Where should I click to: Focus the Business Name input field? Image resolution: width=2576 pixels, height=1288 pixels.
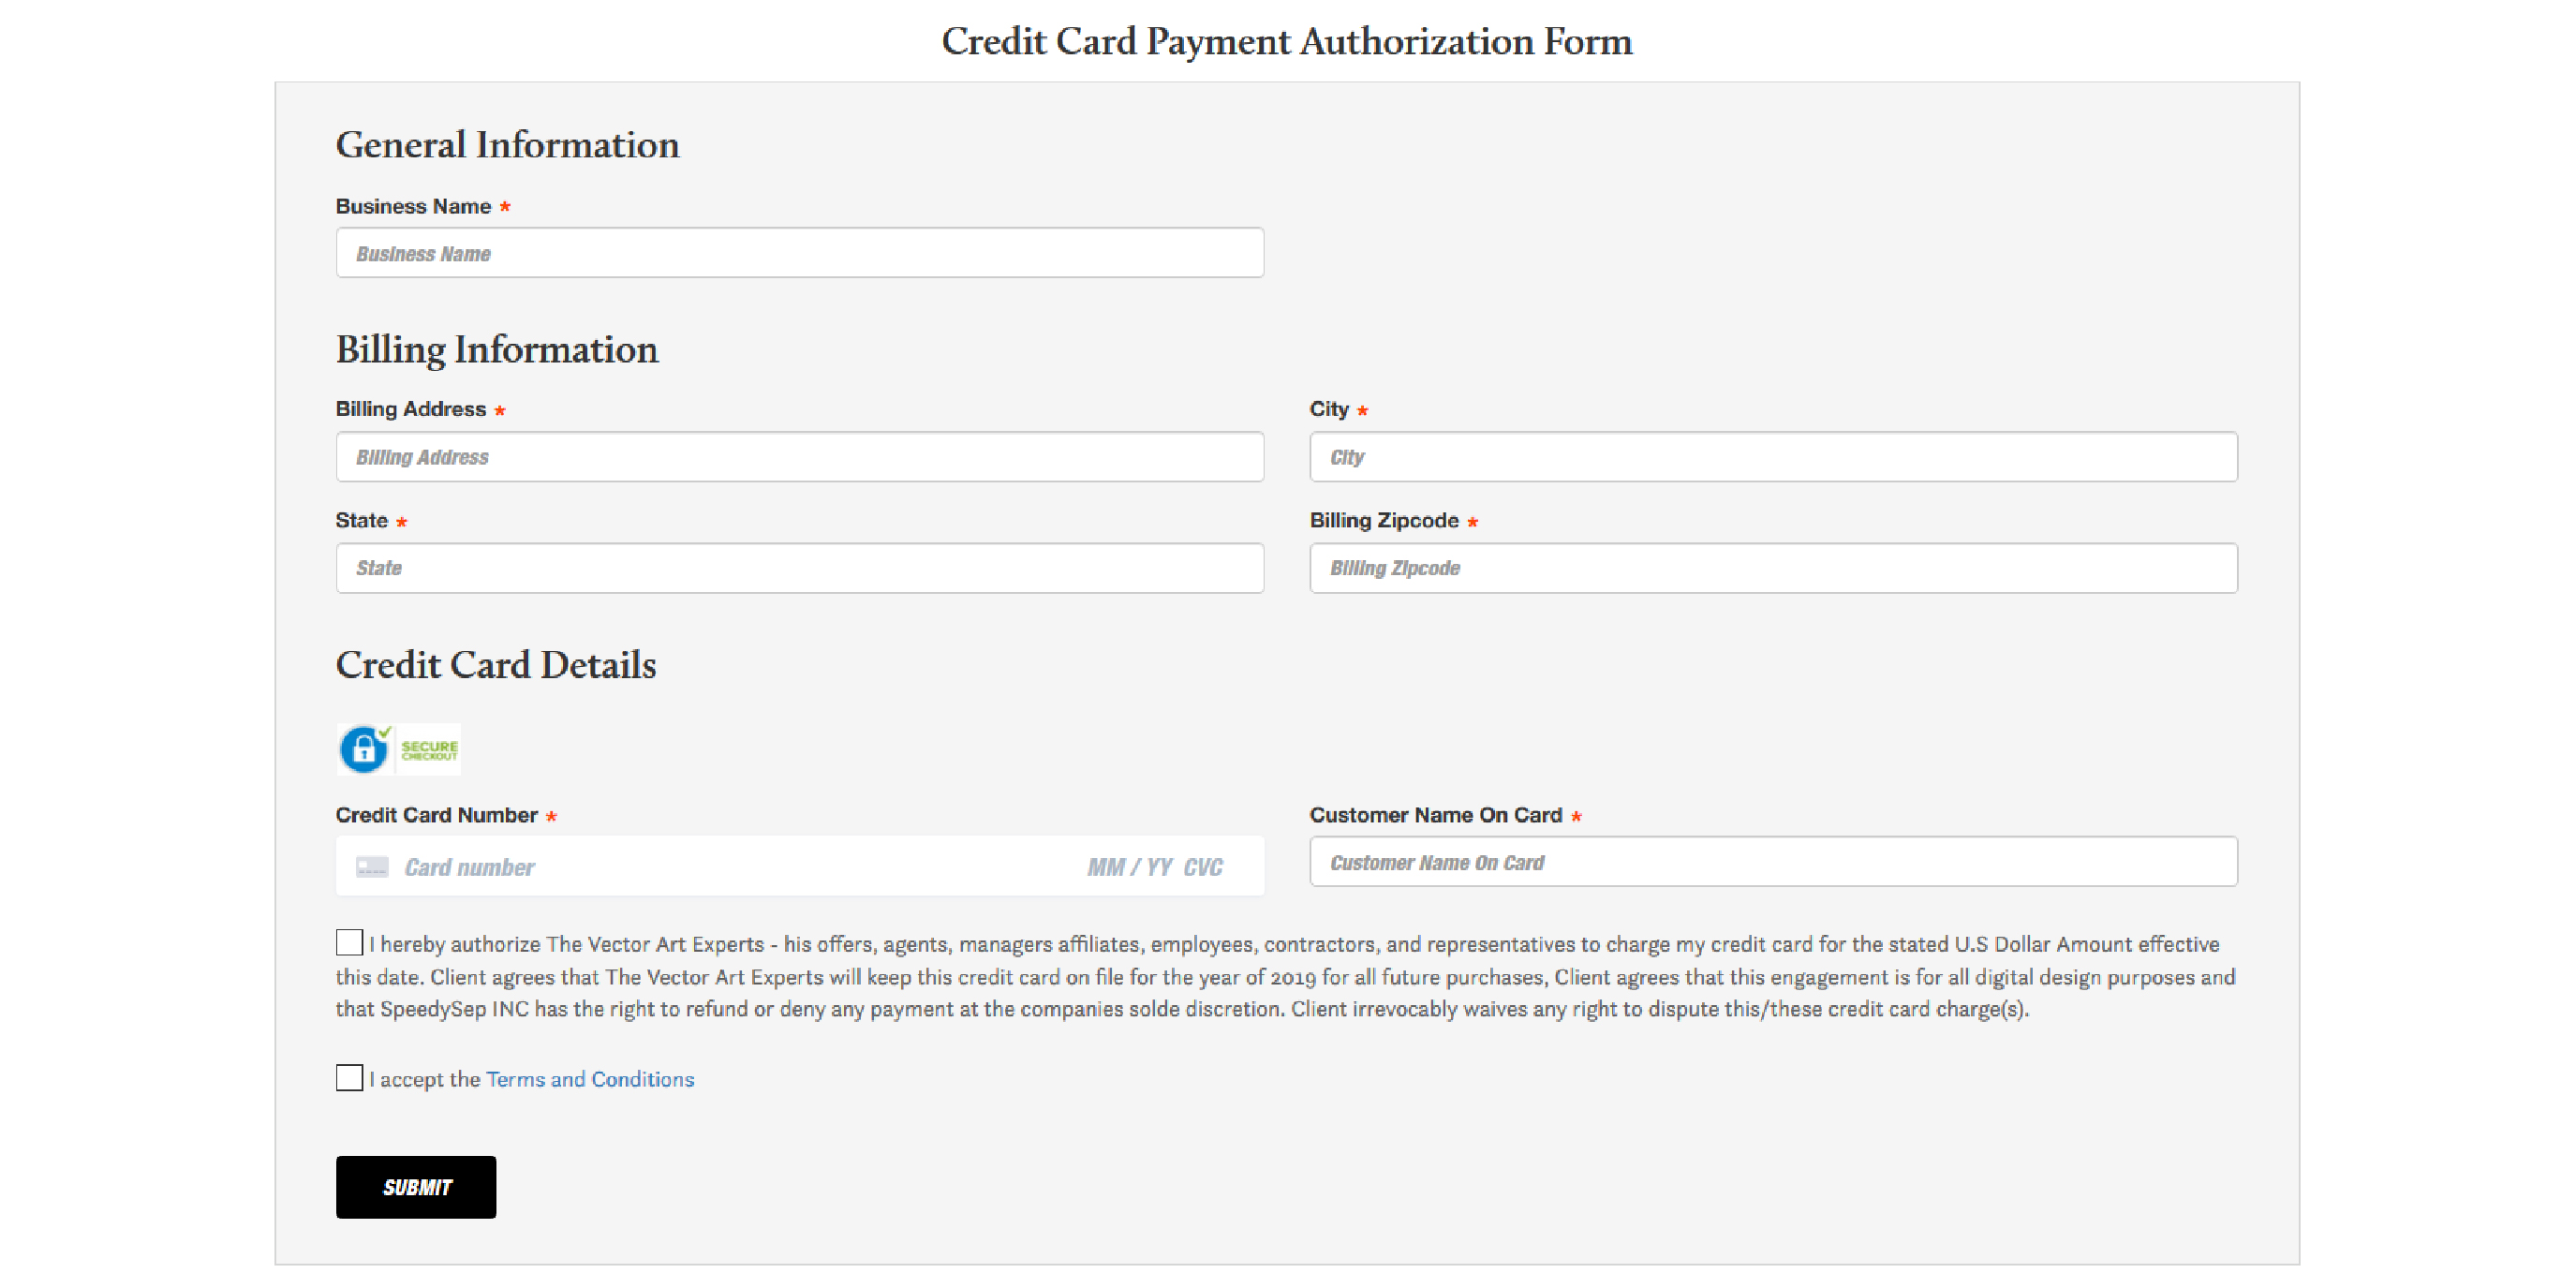(x=800, y=253)
